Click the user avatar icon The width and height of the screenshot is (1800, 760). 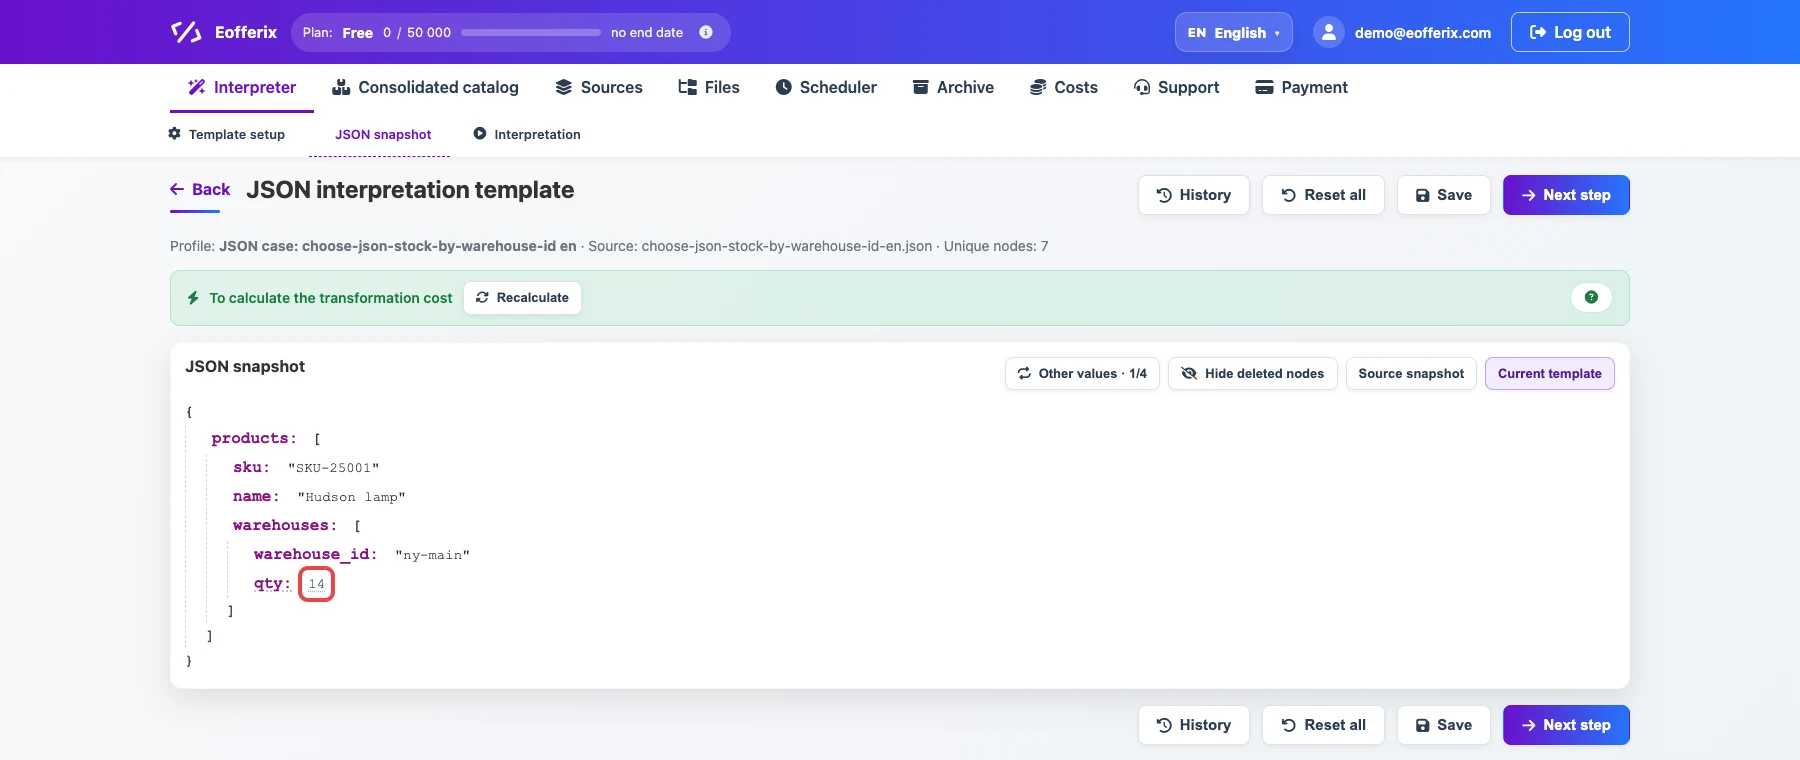pos(1328,32)
